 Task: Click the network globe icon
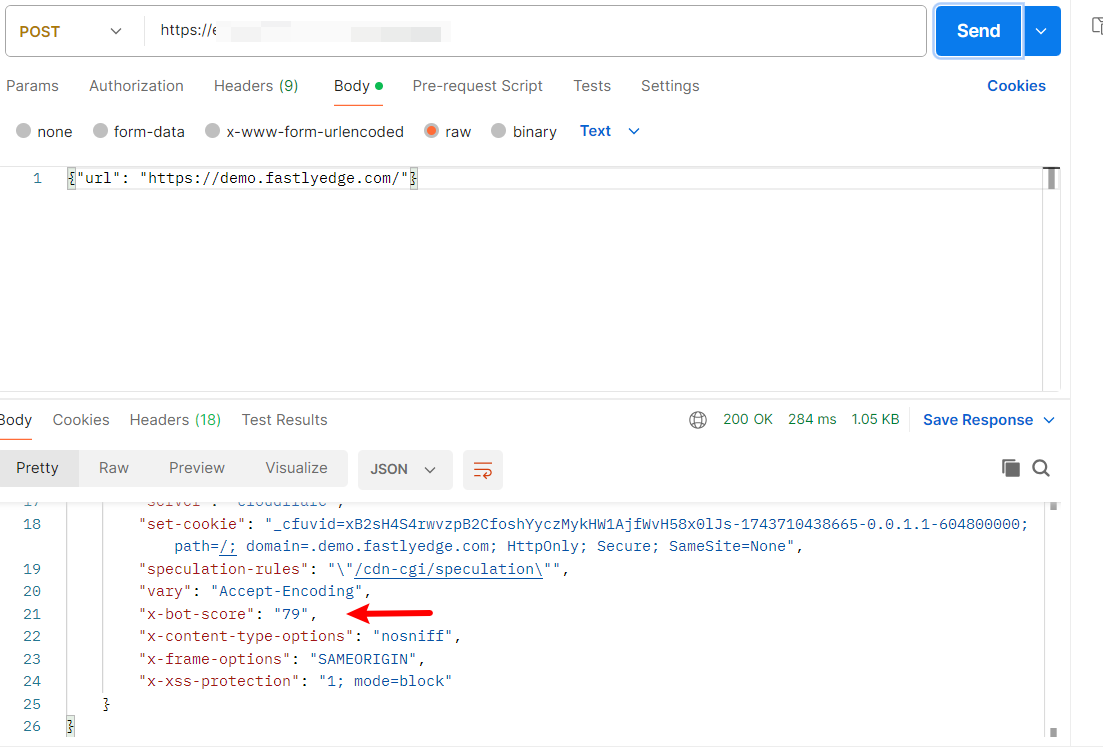point(698,420)
